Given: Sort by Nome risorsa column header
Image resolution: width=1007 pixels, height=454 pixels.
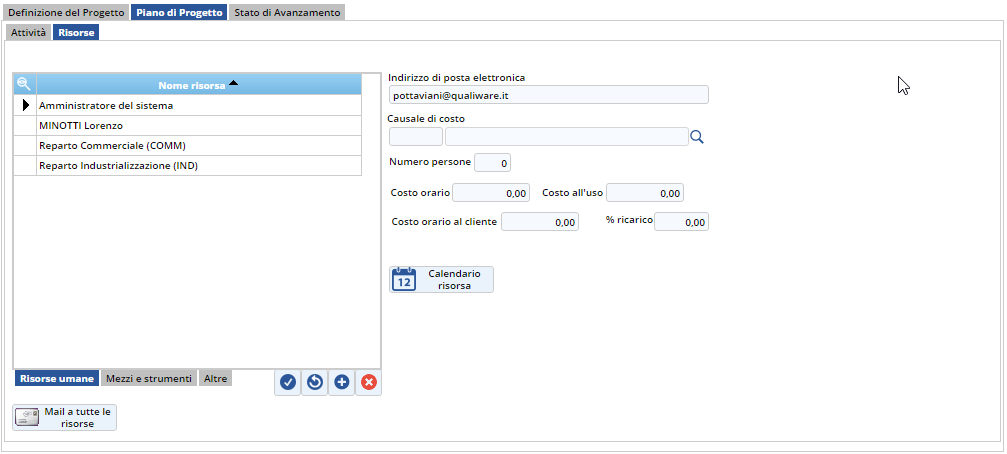Looking at the screenshot, I should pos(198,85).
